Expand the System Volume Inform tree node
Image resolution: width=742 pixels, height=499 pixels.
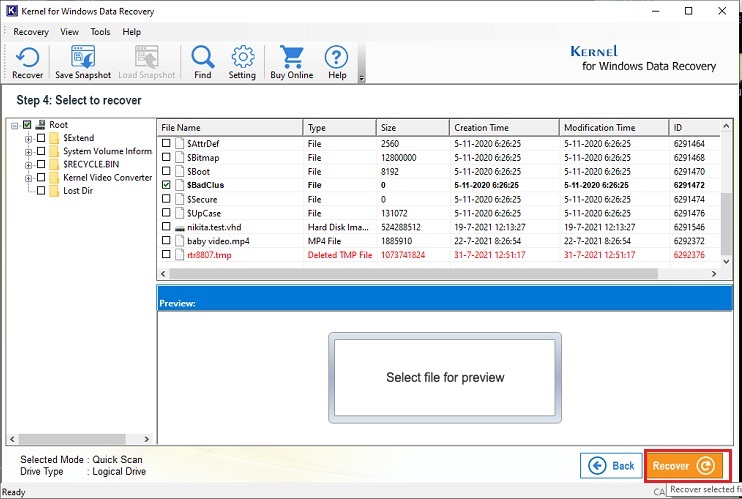(x=28, y=152)
